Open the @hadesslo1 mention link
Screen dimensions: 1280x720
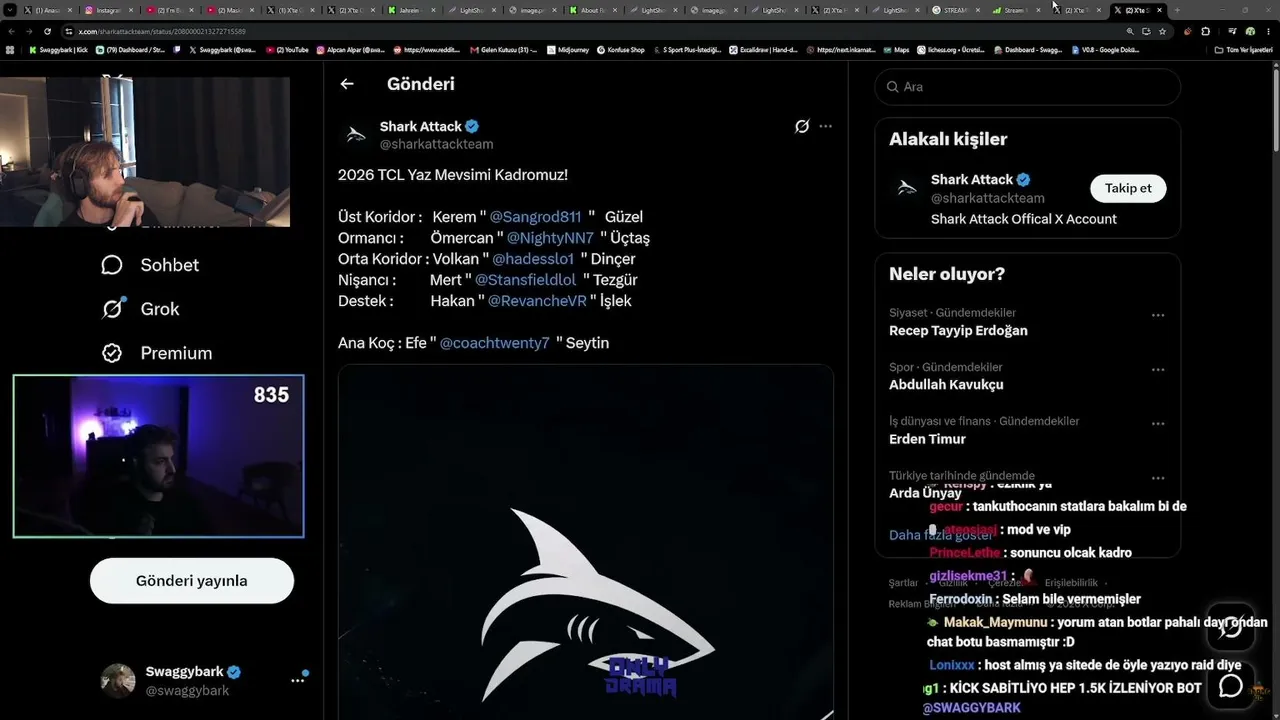point(533,259)
